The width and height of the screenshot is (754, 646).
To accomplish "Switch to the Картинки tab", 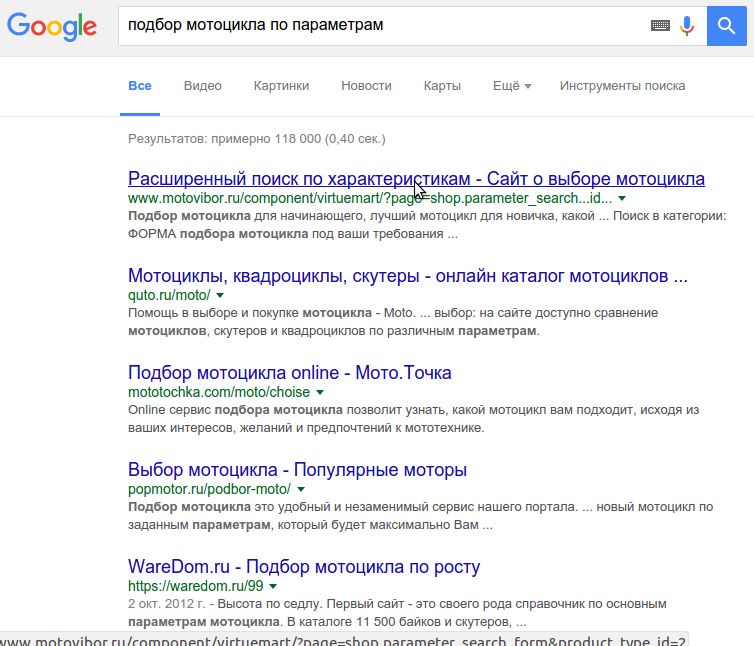I will coord(281,86).
